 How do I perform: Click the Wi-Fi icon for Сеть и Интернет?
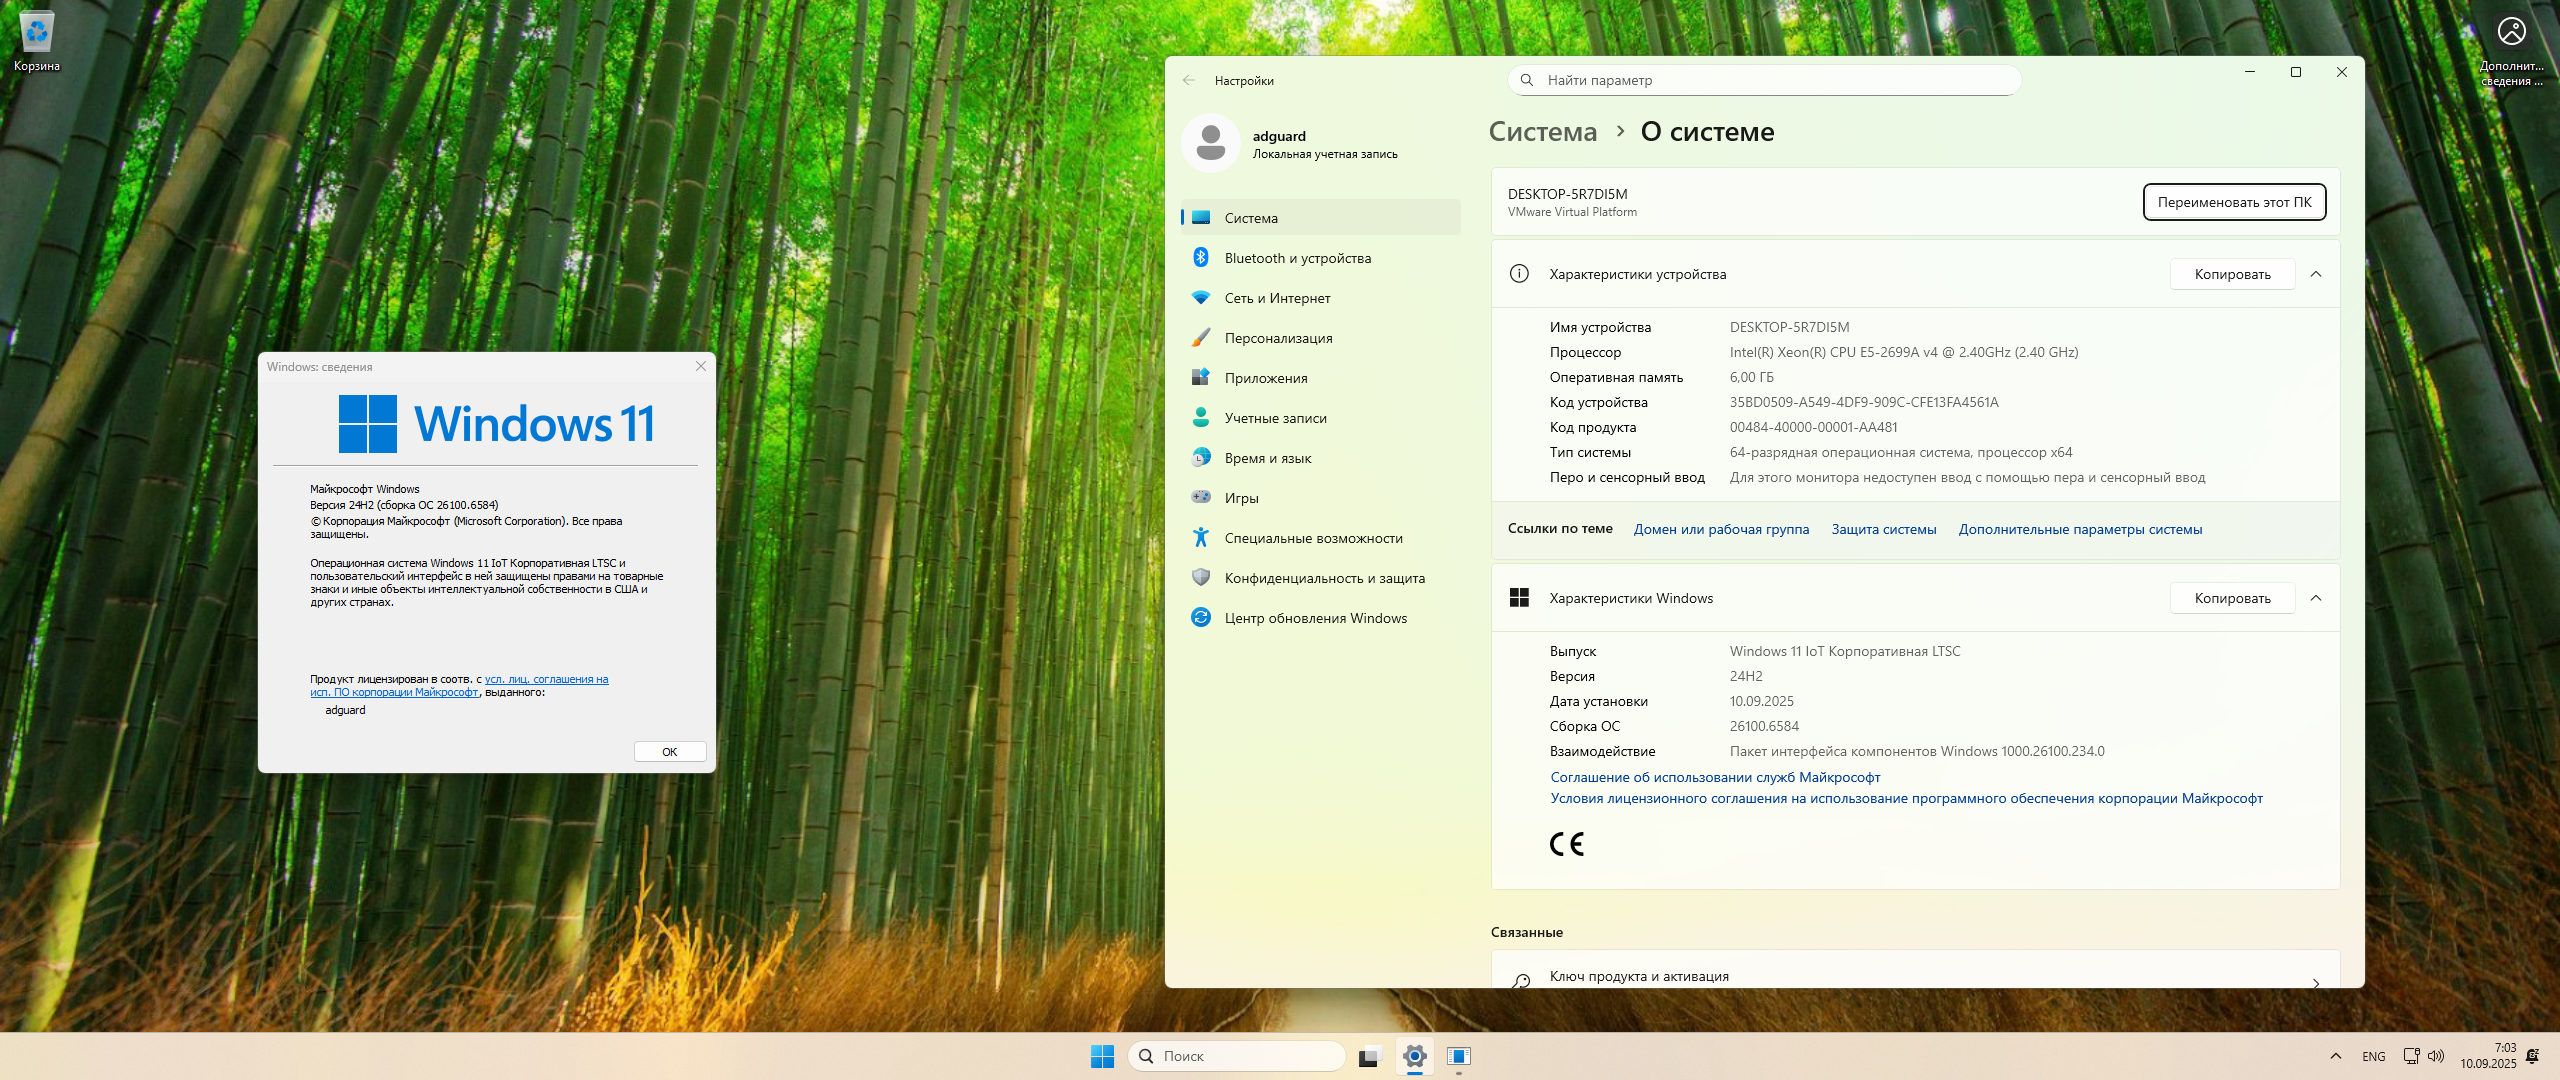(x=1201, y=298)
